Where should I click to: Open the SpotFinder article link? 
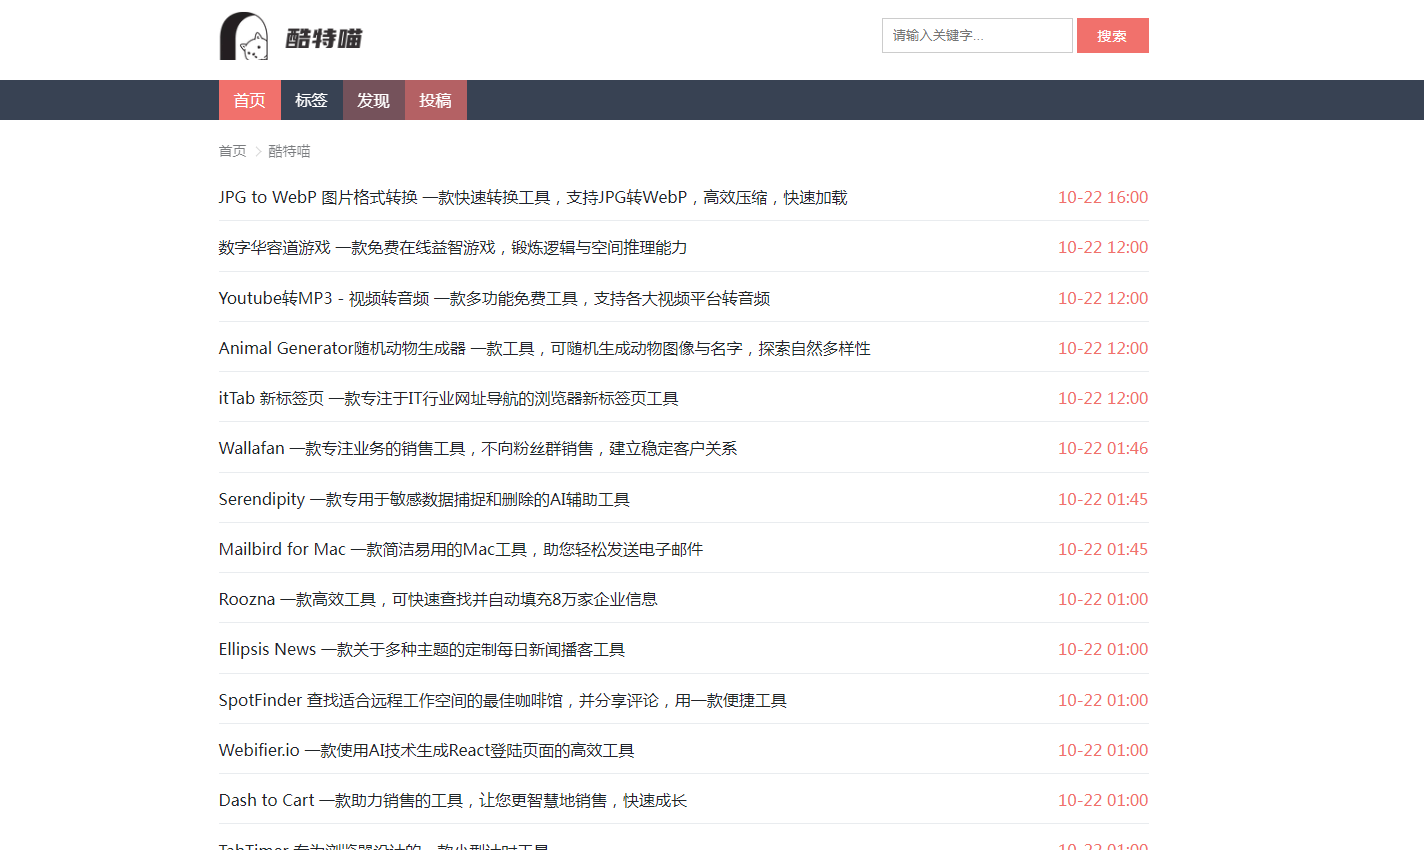[x=503, y=700]
